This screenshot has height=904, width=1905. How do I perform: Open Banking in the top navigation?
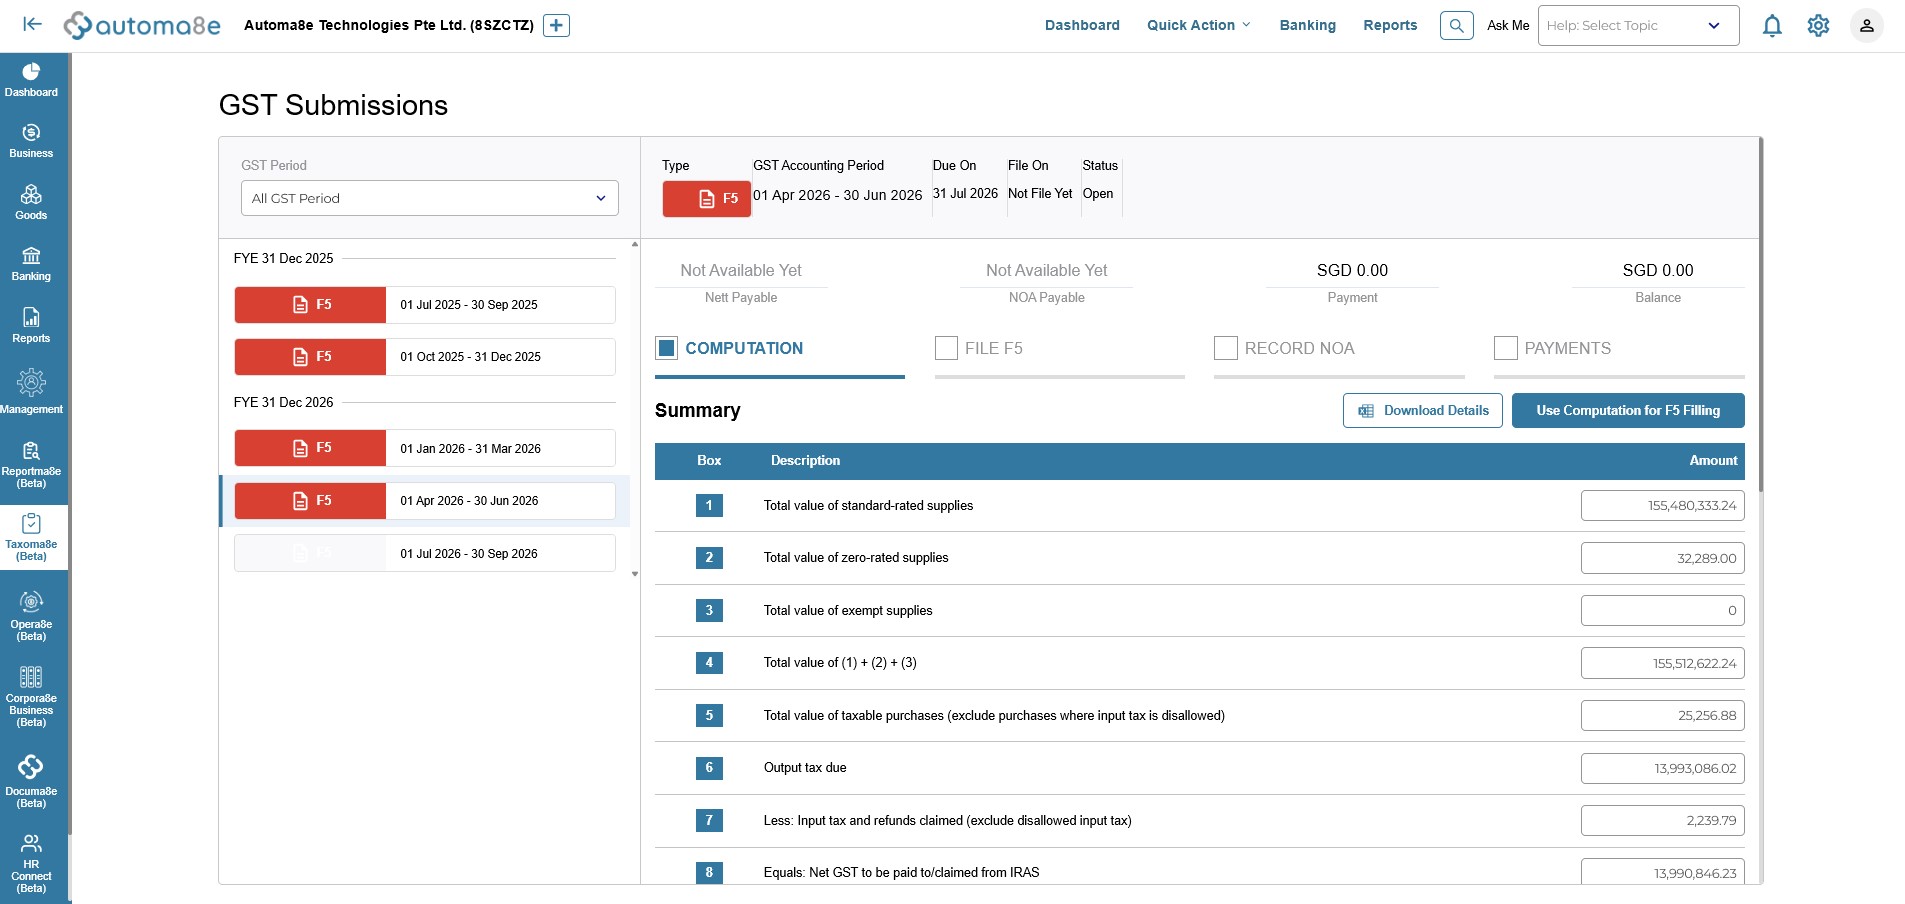coord(1307,25)
